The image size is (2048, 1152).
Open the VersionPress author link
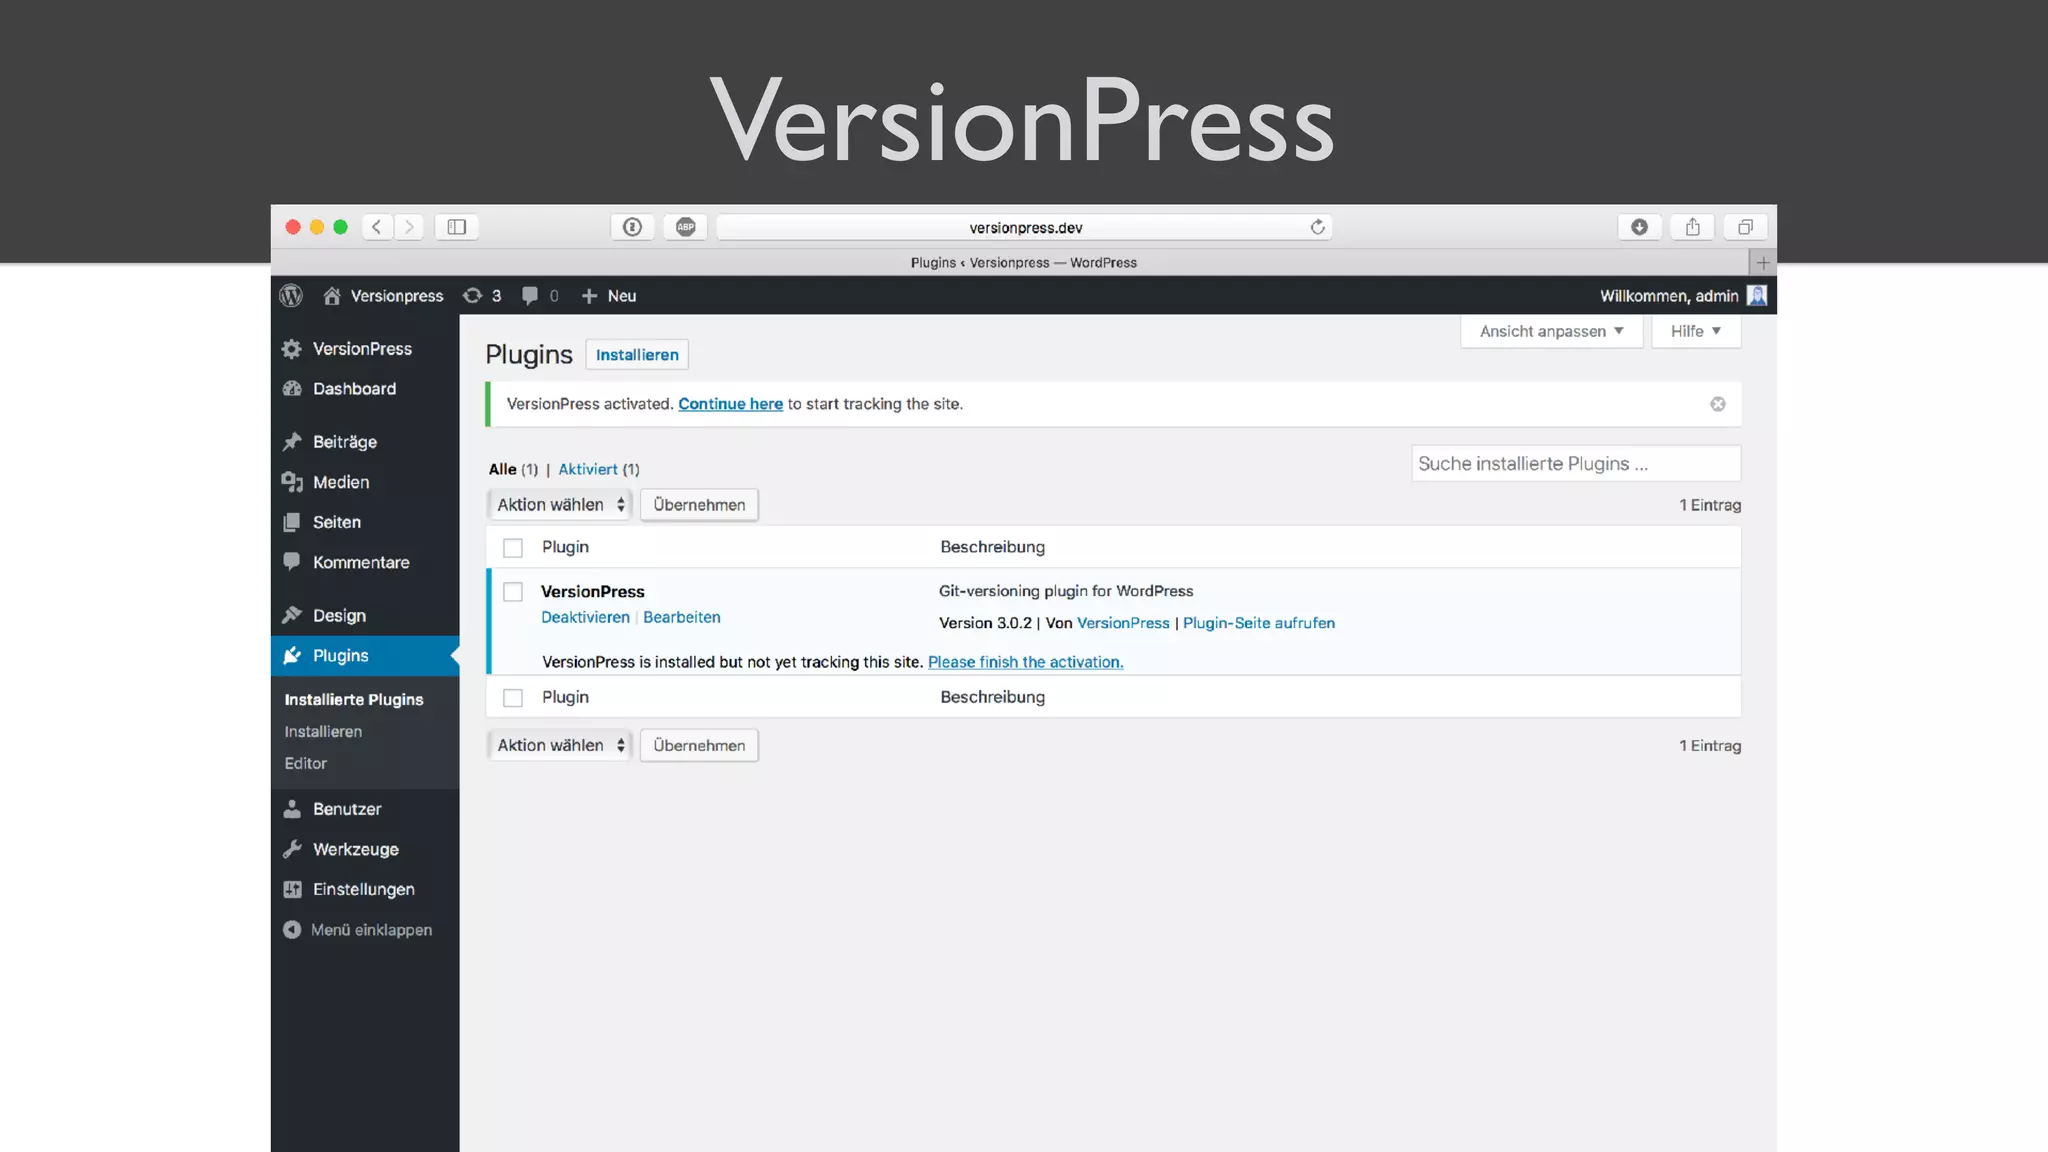point(1123,623)
